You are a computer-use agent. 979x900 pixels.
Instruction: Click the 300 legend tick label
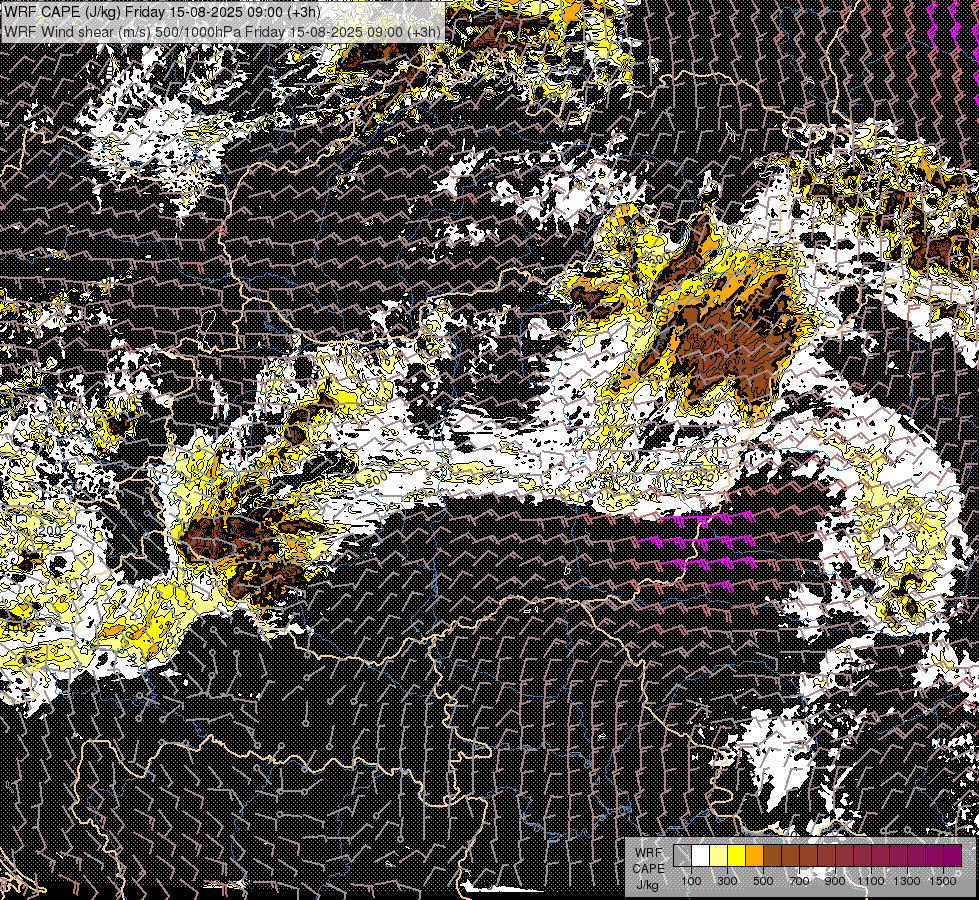pyautogui.click(x=727, y=881)
